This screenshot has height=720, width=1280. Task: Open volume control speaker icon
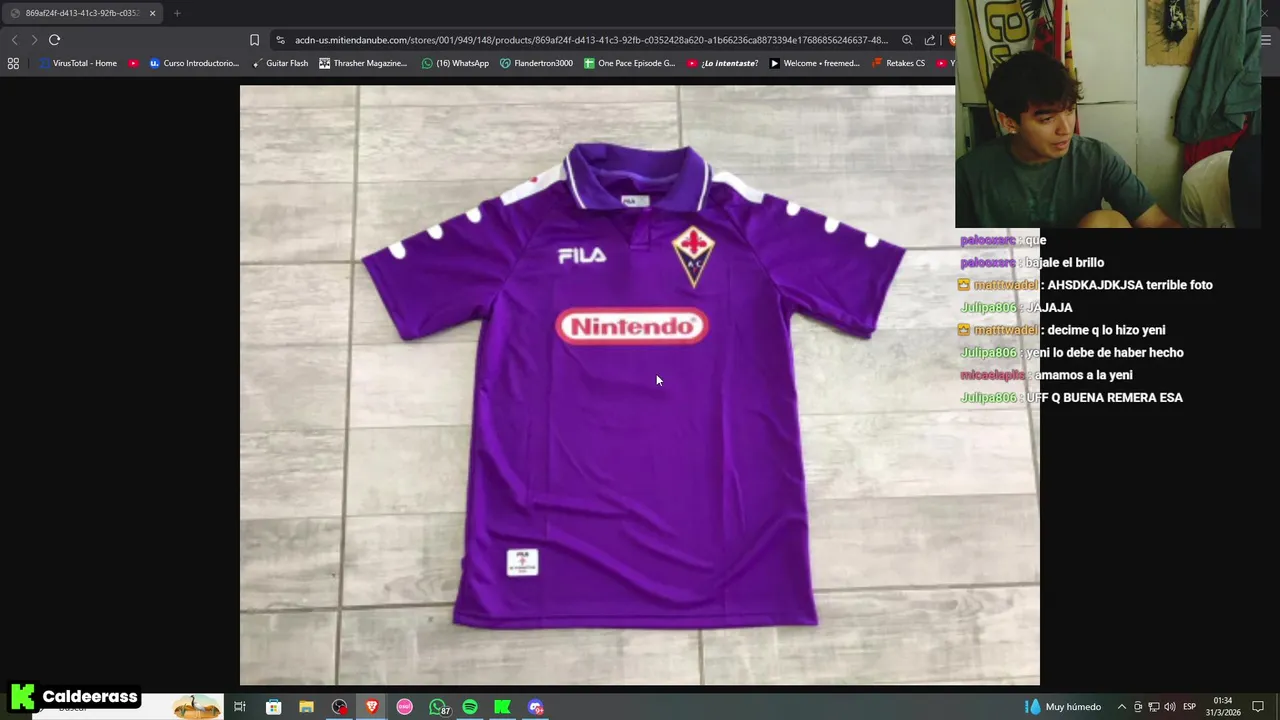click(1170, 707)
